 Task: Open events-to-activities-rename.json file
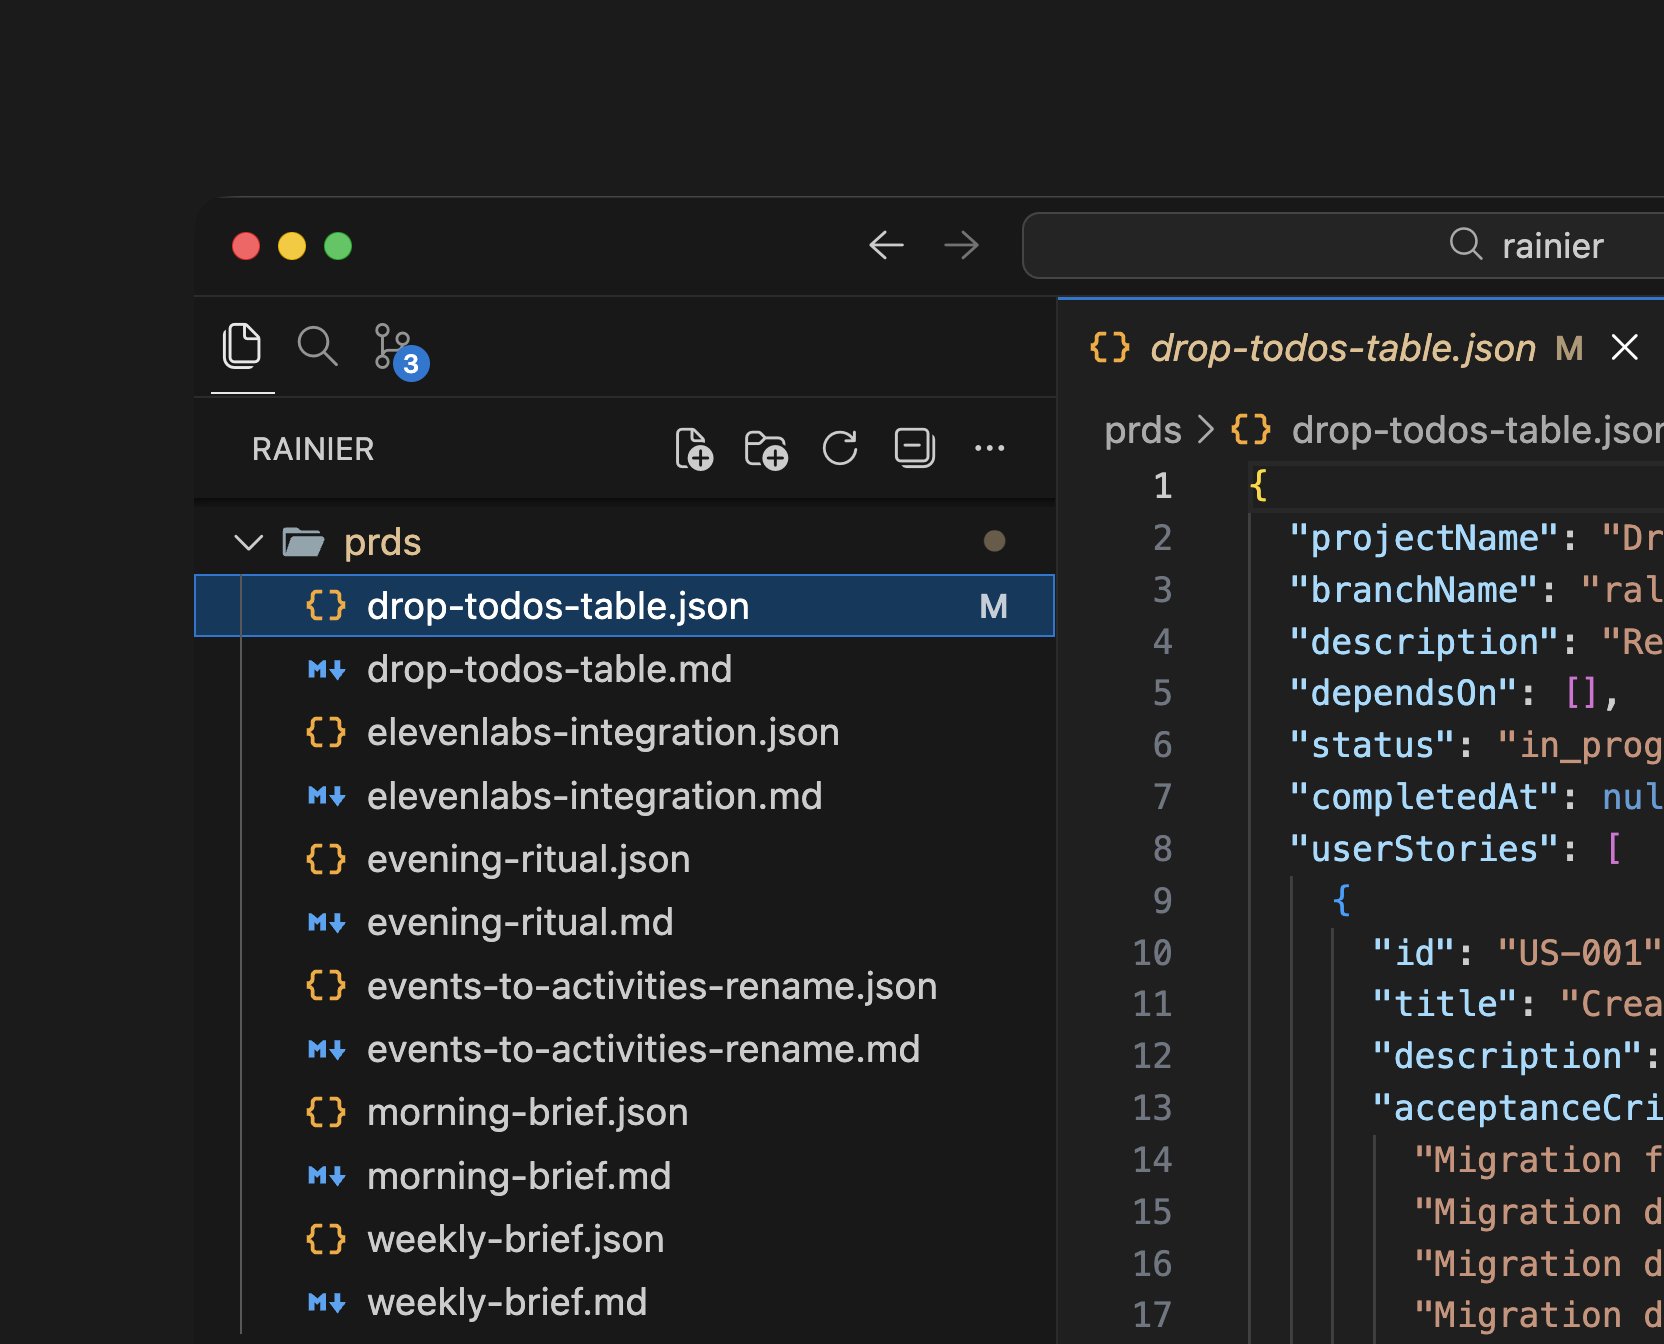tap(651, 987)
